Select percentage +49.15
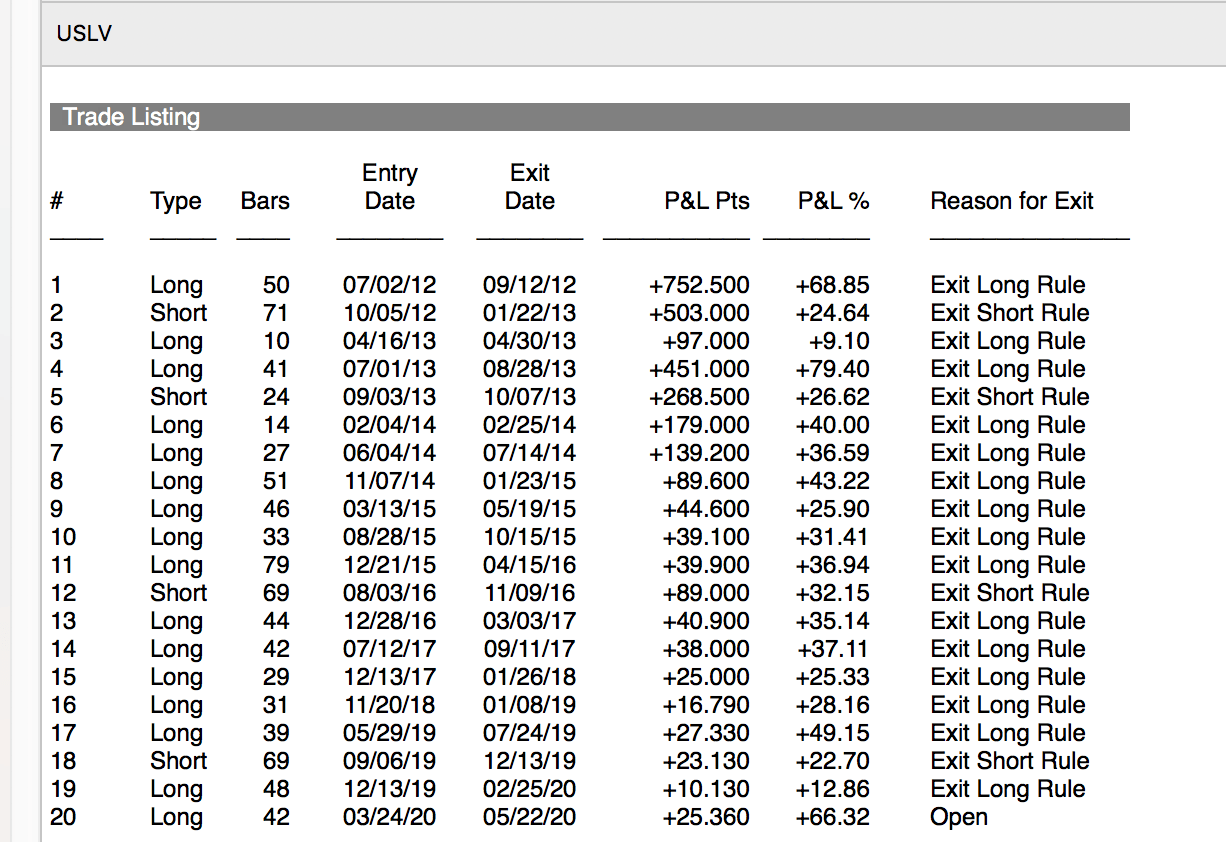The width and height of the screenshot is (1226, 842). pyautogui.click(x=832, y=733)
